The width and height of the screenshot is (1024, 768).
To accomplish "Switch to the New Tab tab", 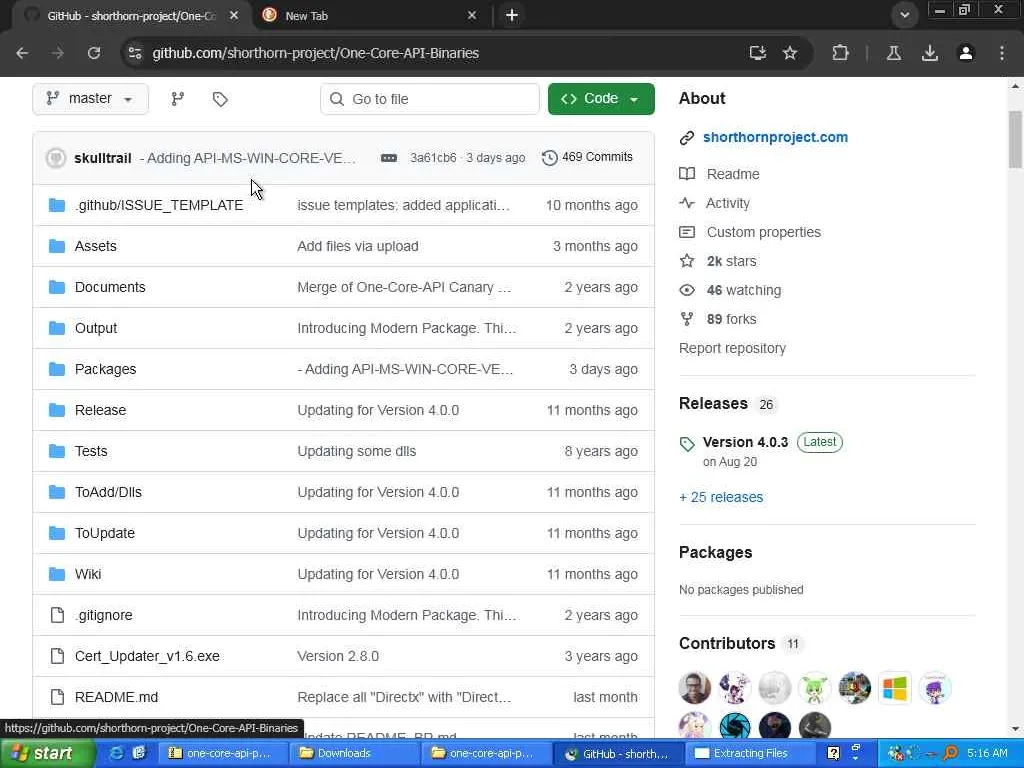I will [371, 15].
